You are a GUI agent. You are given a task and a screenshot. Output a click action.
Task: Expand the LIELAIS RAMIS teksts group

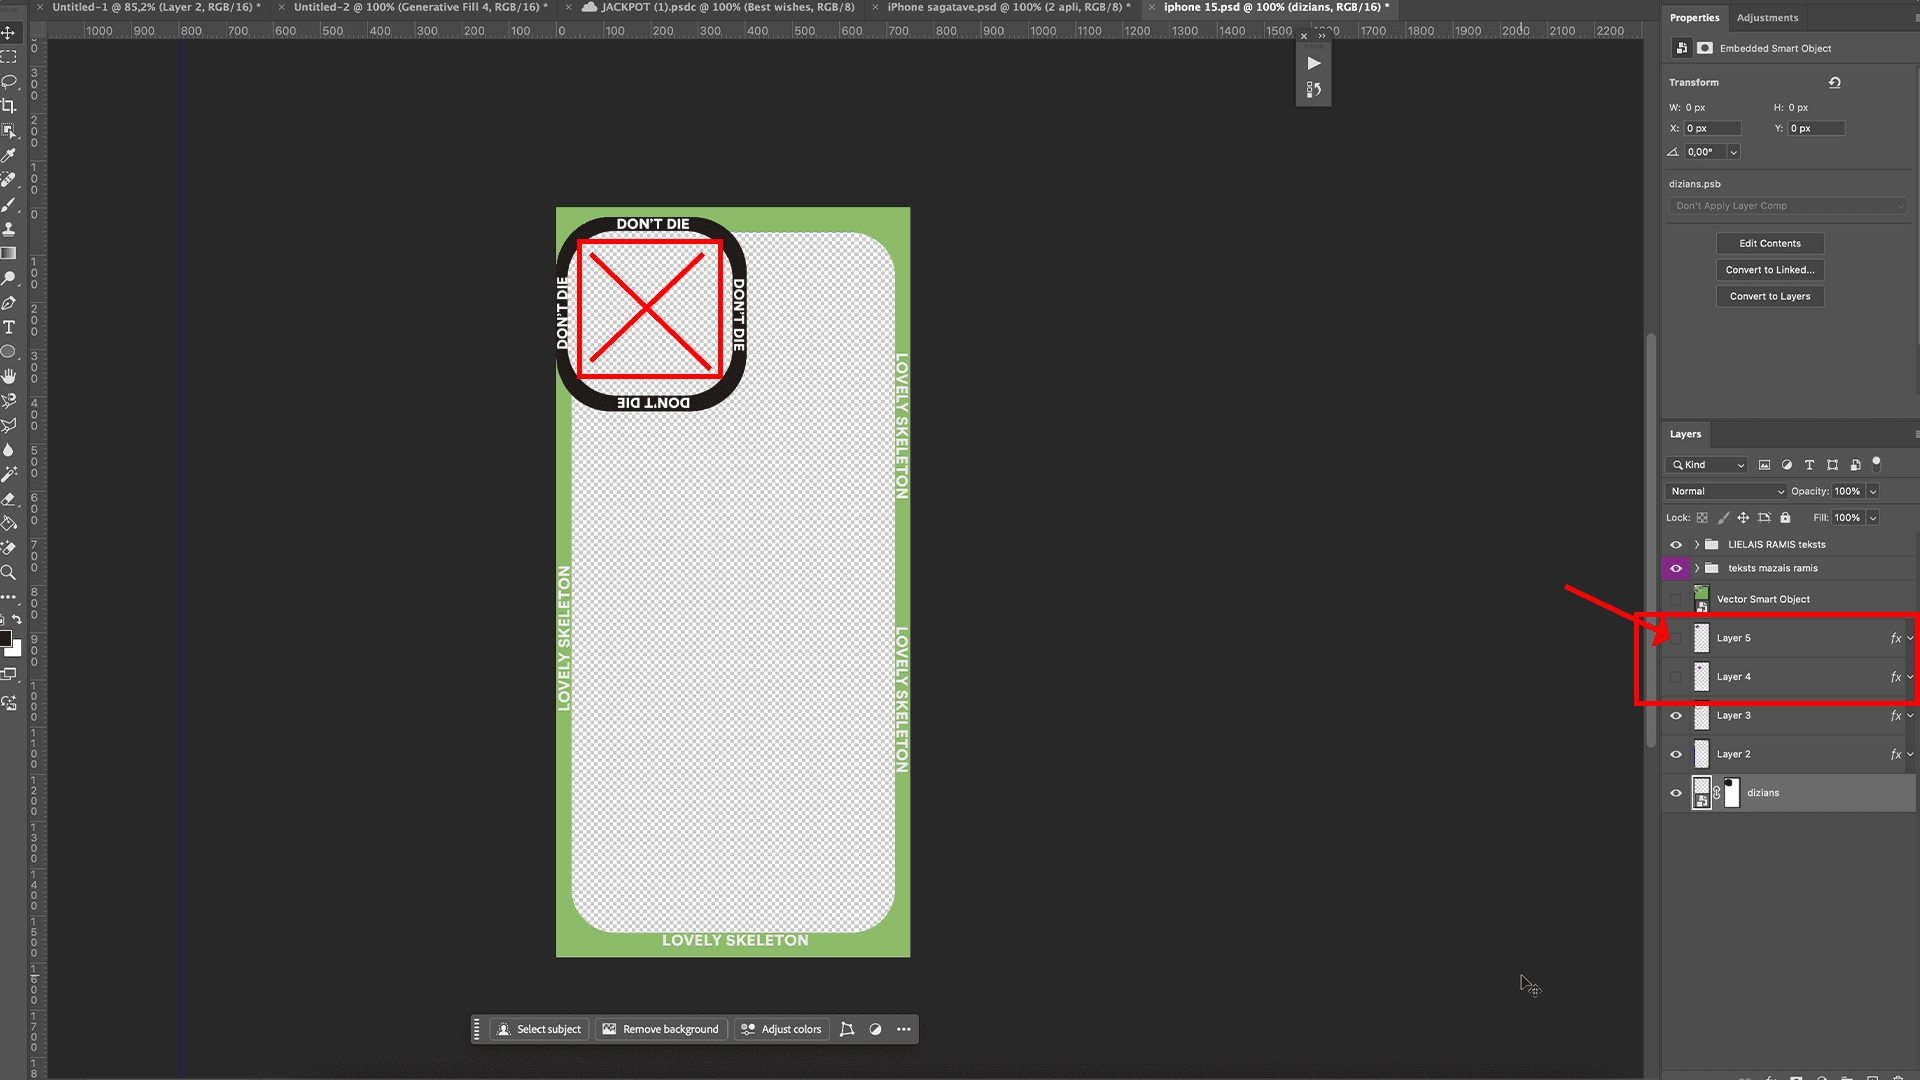[1697, 545]
